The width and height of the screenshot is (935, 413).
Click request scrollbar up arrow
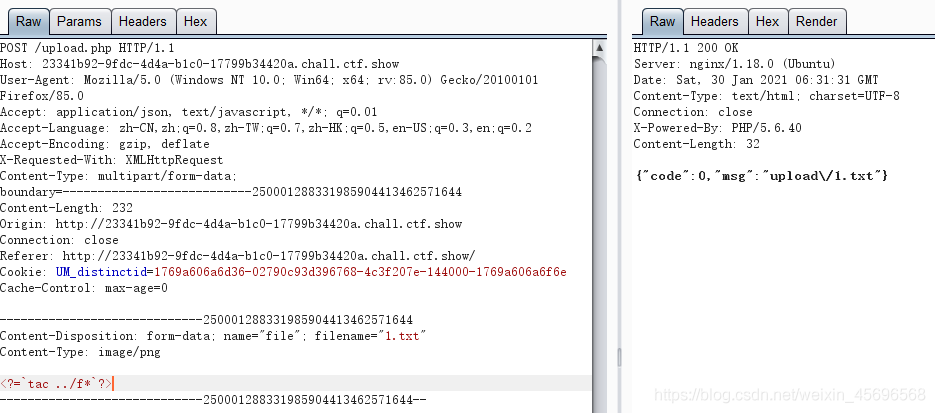(x=600, y=48)
